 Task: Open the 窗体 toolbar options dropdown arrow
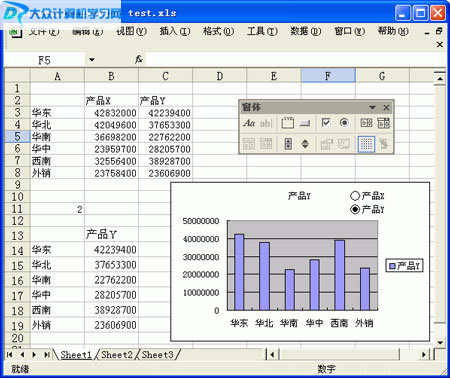[372, 107]
